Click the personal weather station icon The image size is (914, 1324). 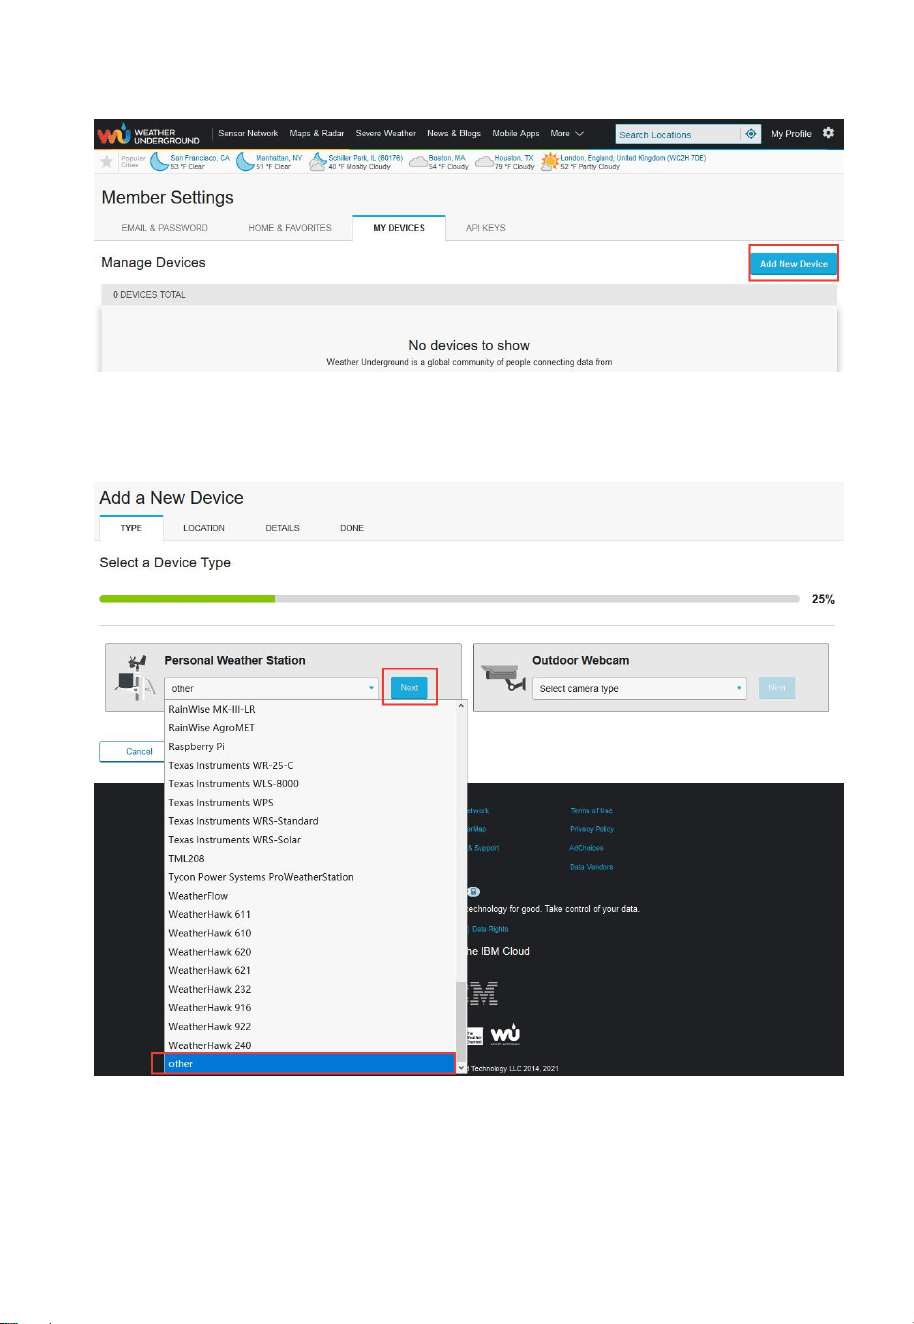click(x=134, y=676)
